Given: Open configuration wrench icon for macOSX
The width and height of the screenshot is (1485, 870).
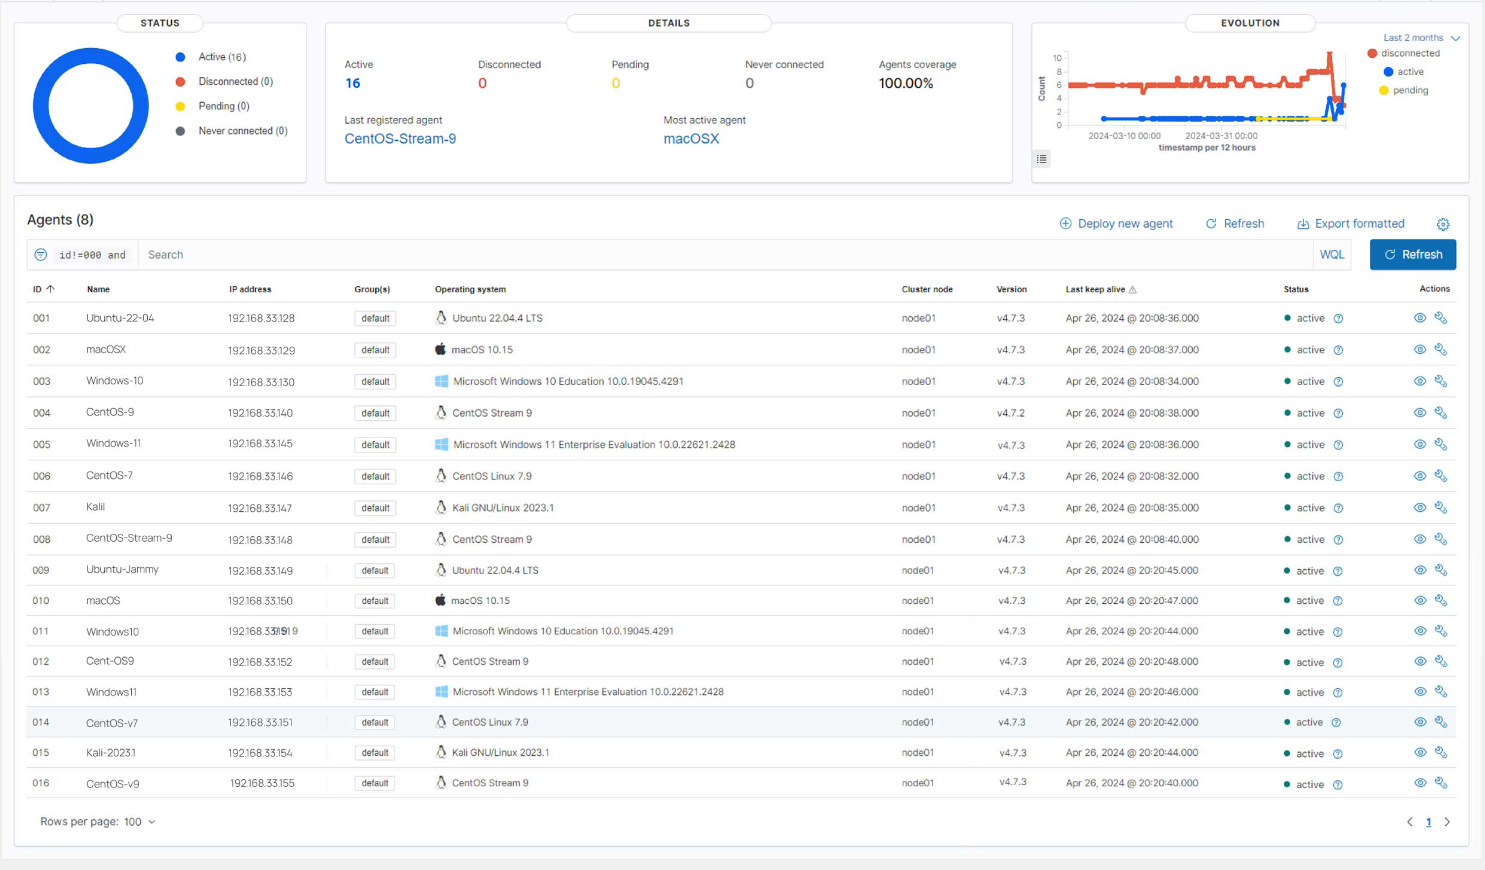Looking at the screenshot, I should (1441, 350).
